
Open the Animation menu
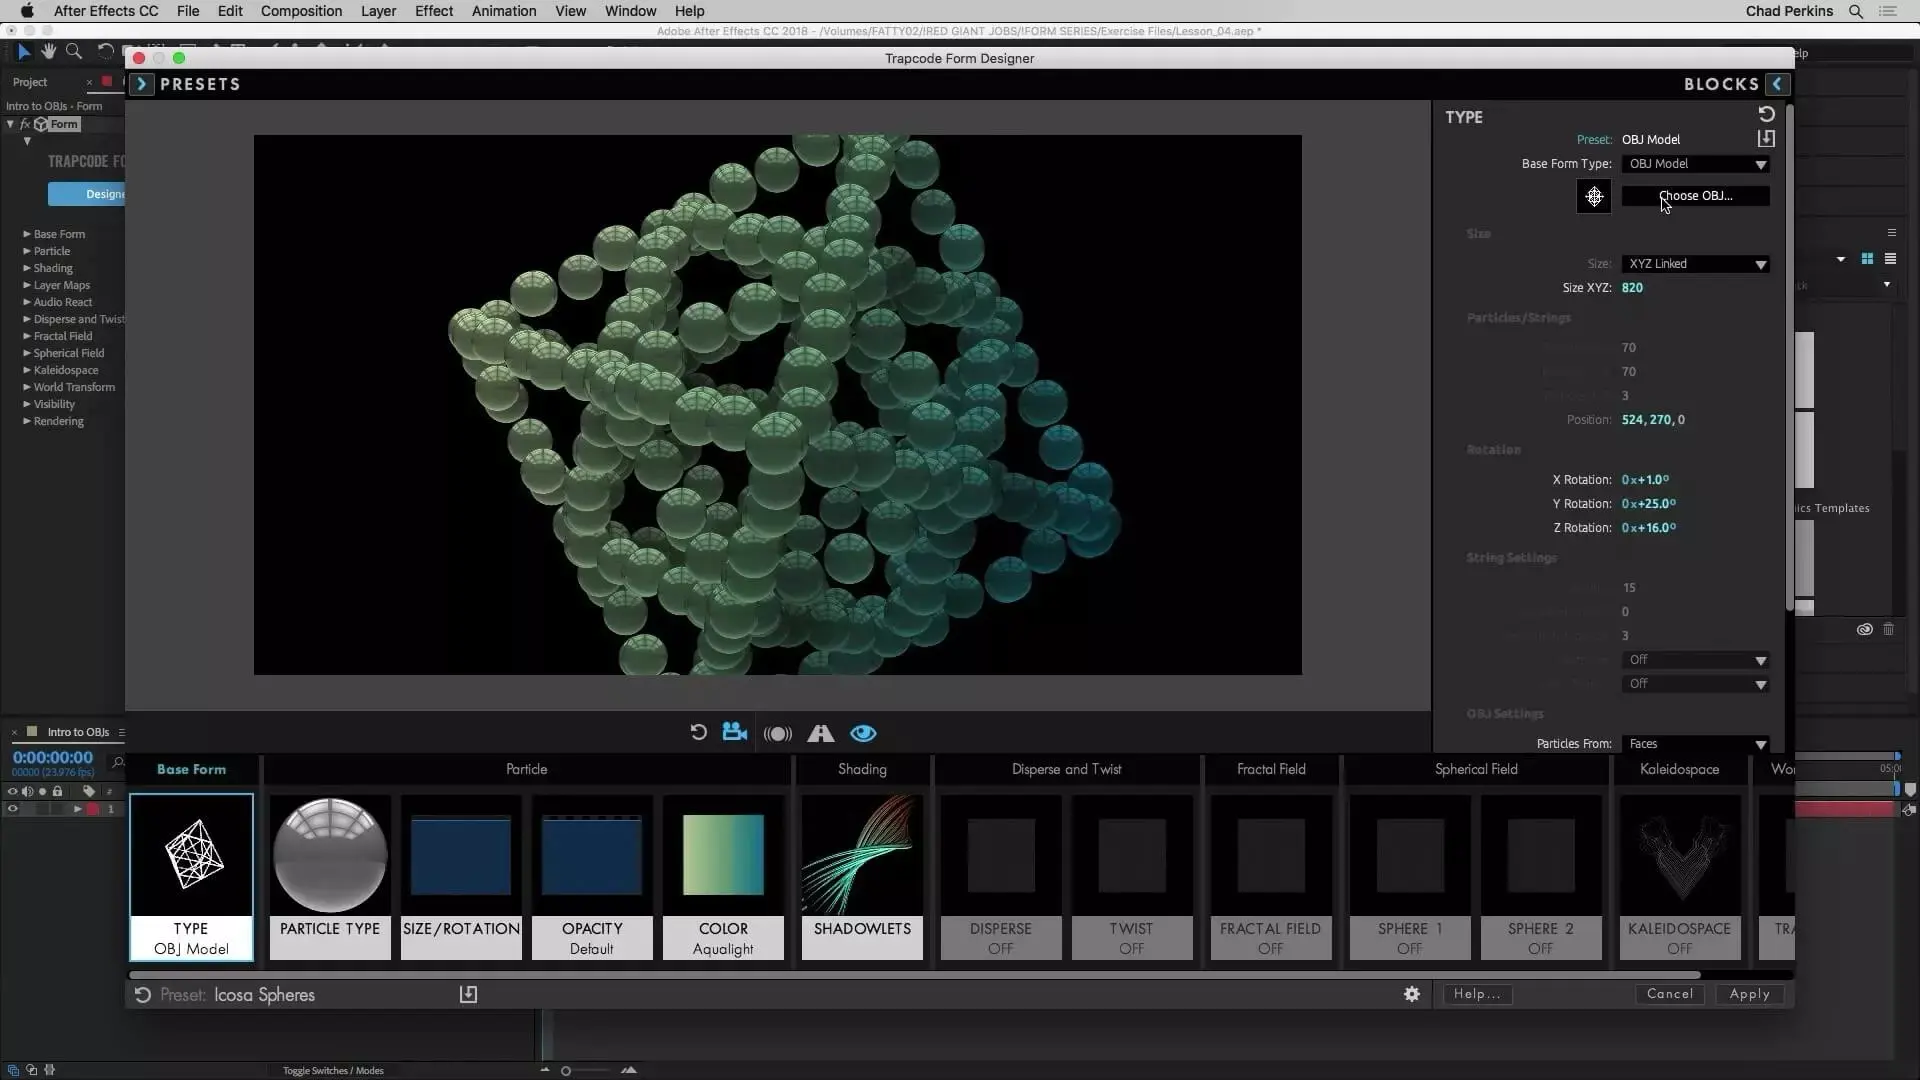(x=504, y=11)
